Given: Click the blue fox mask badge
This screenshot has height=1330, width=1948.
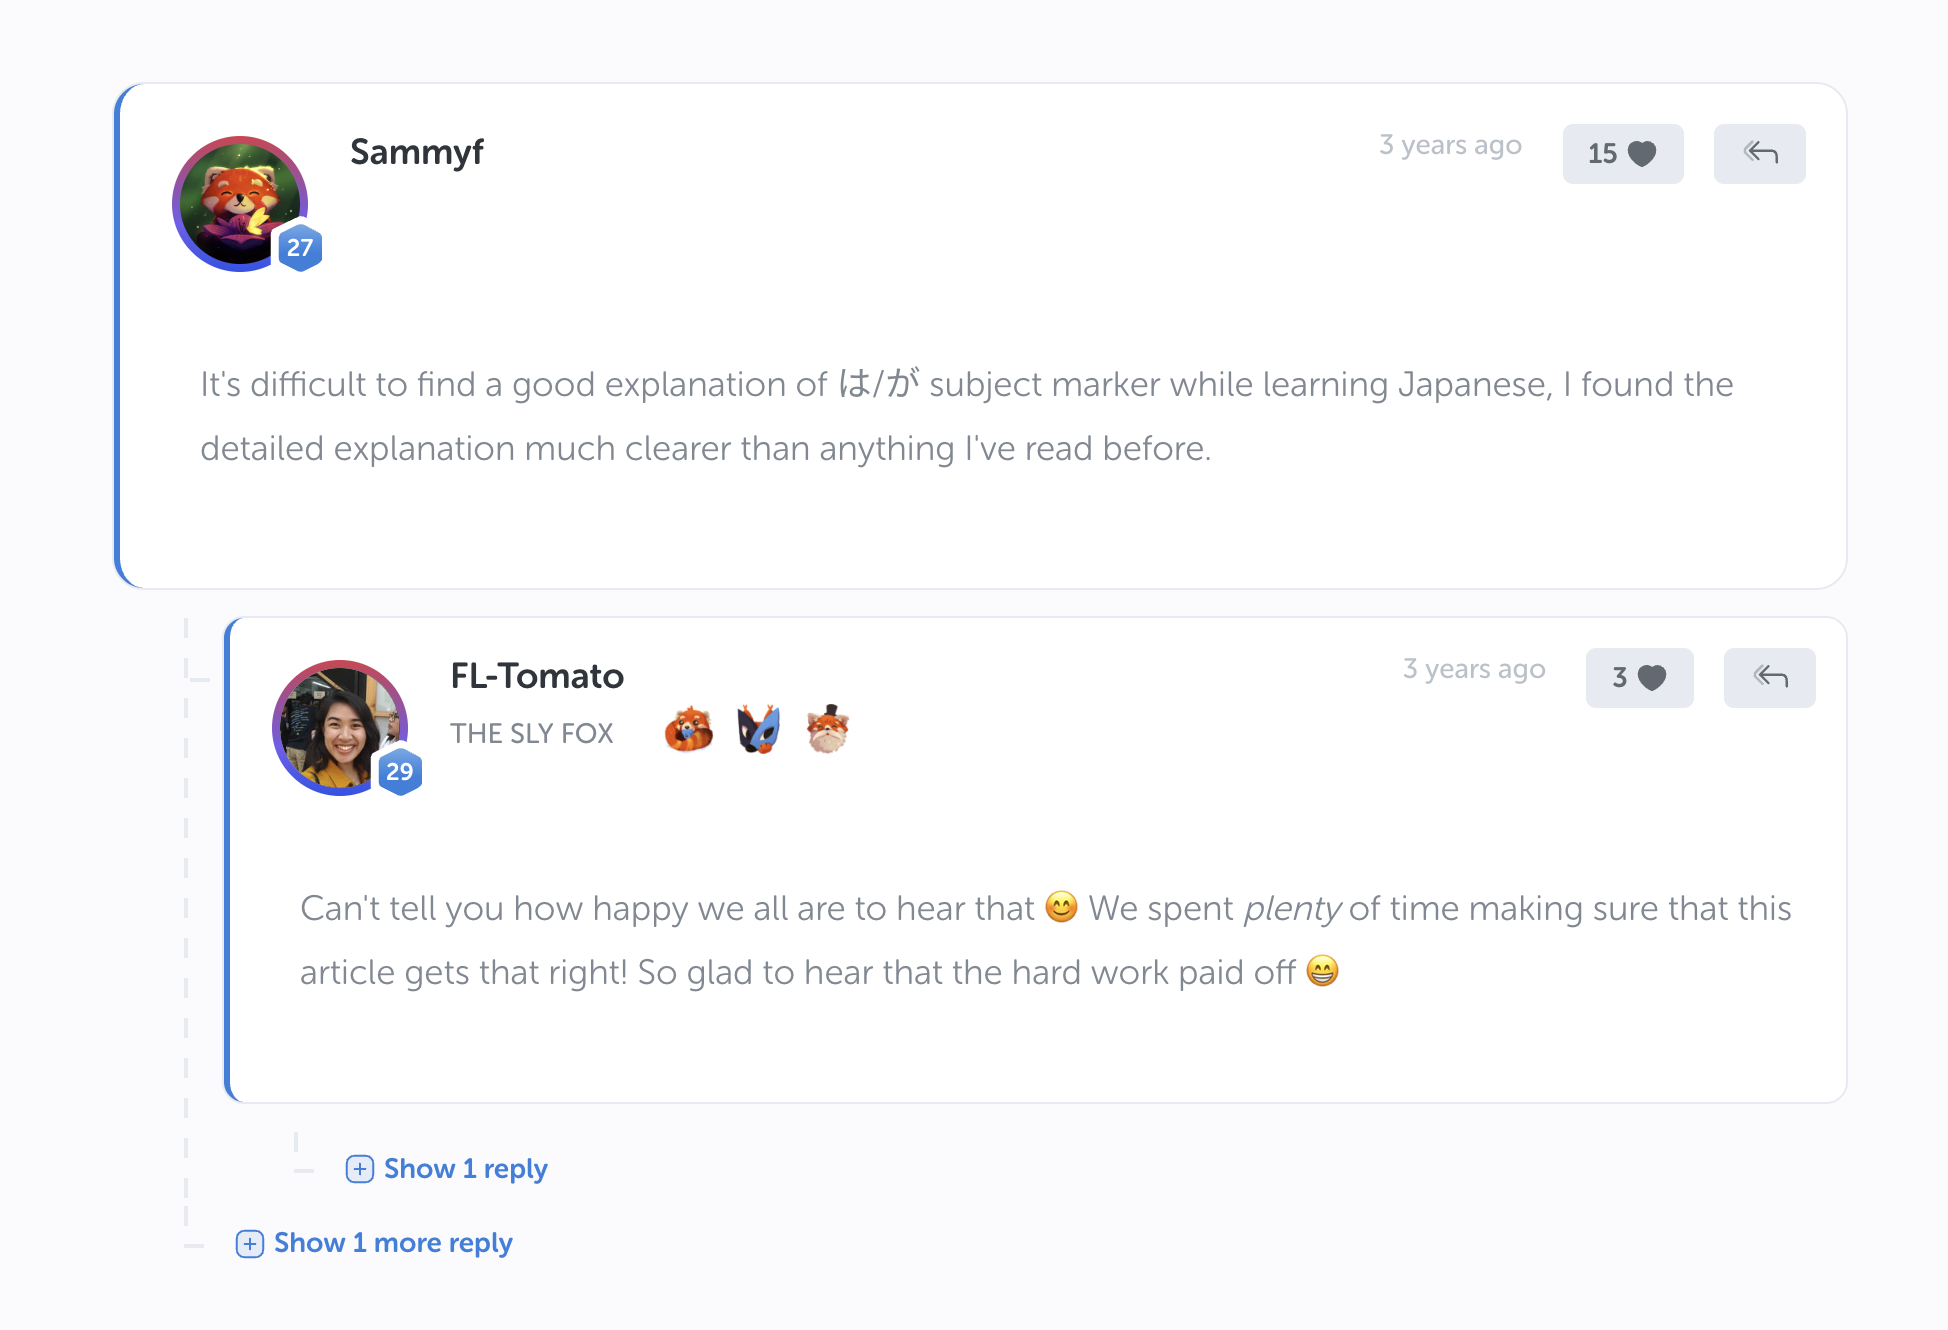Looking at the screenshot, I should tap(758, 730).
